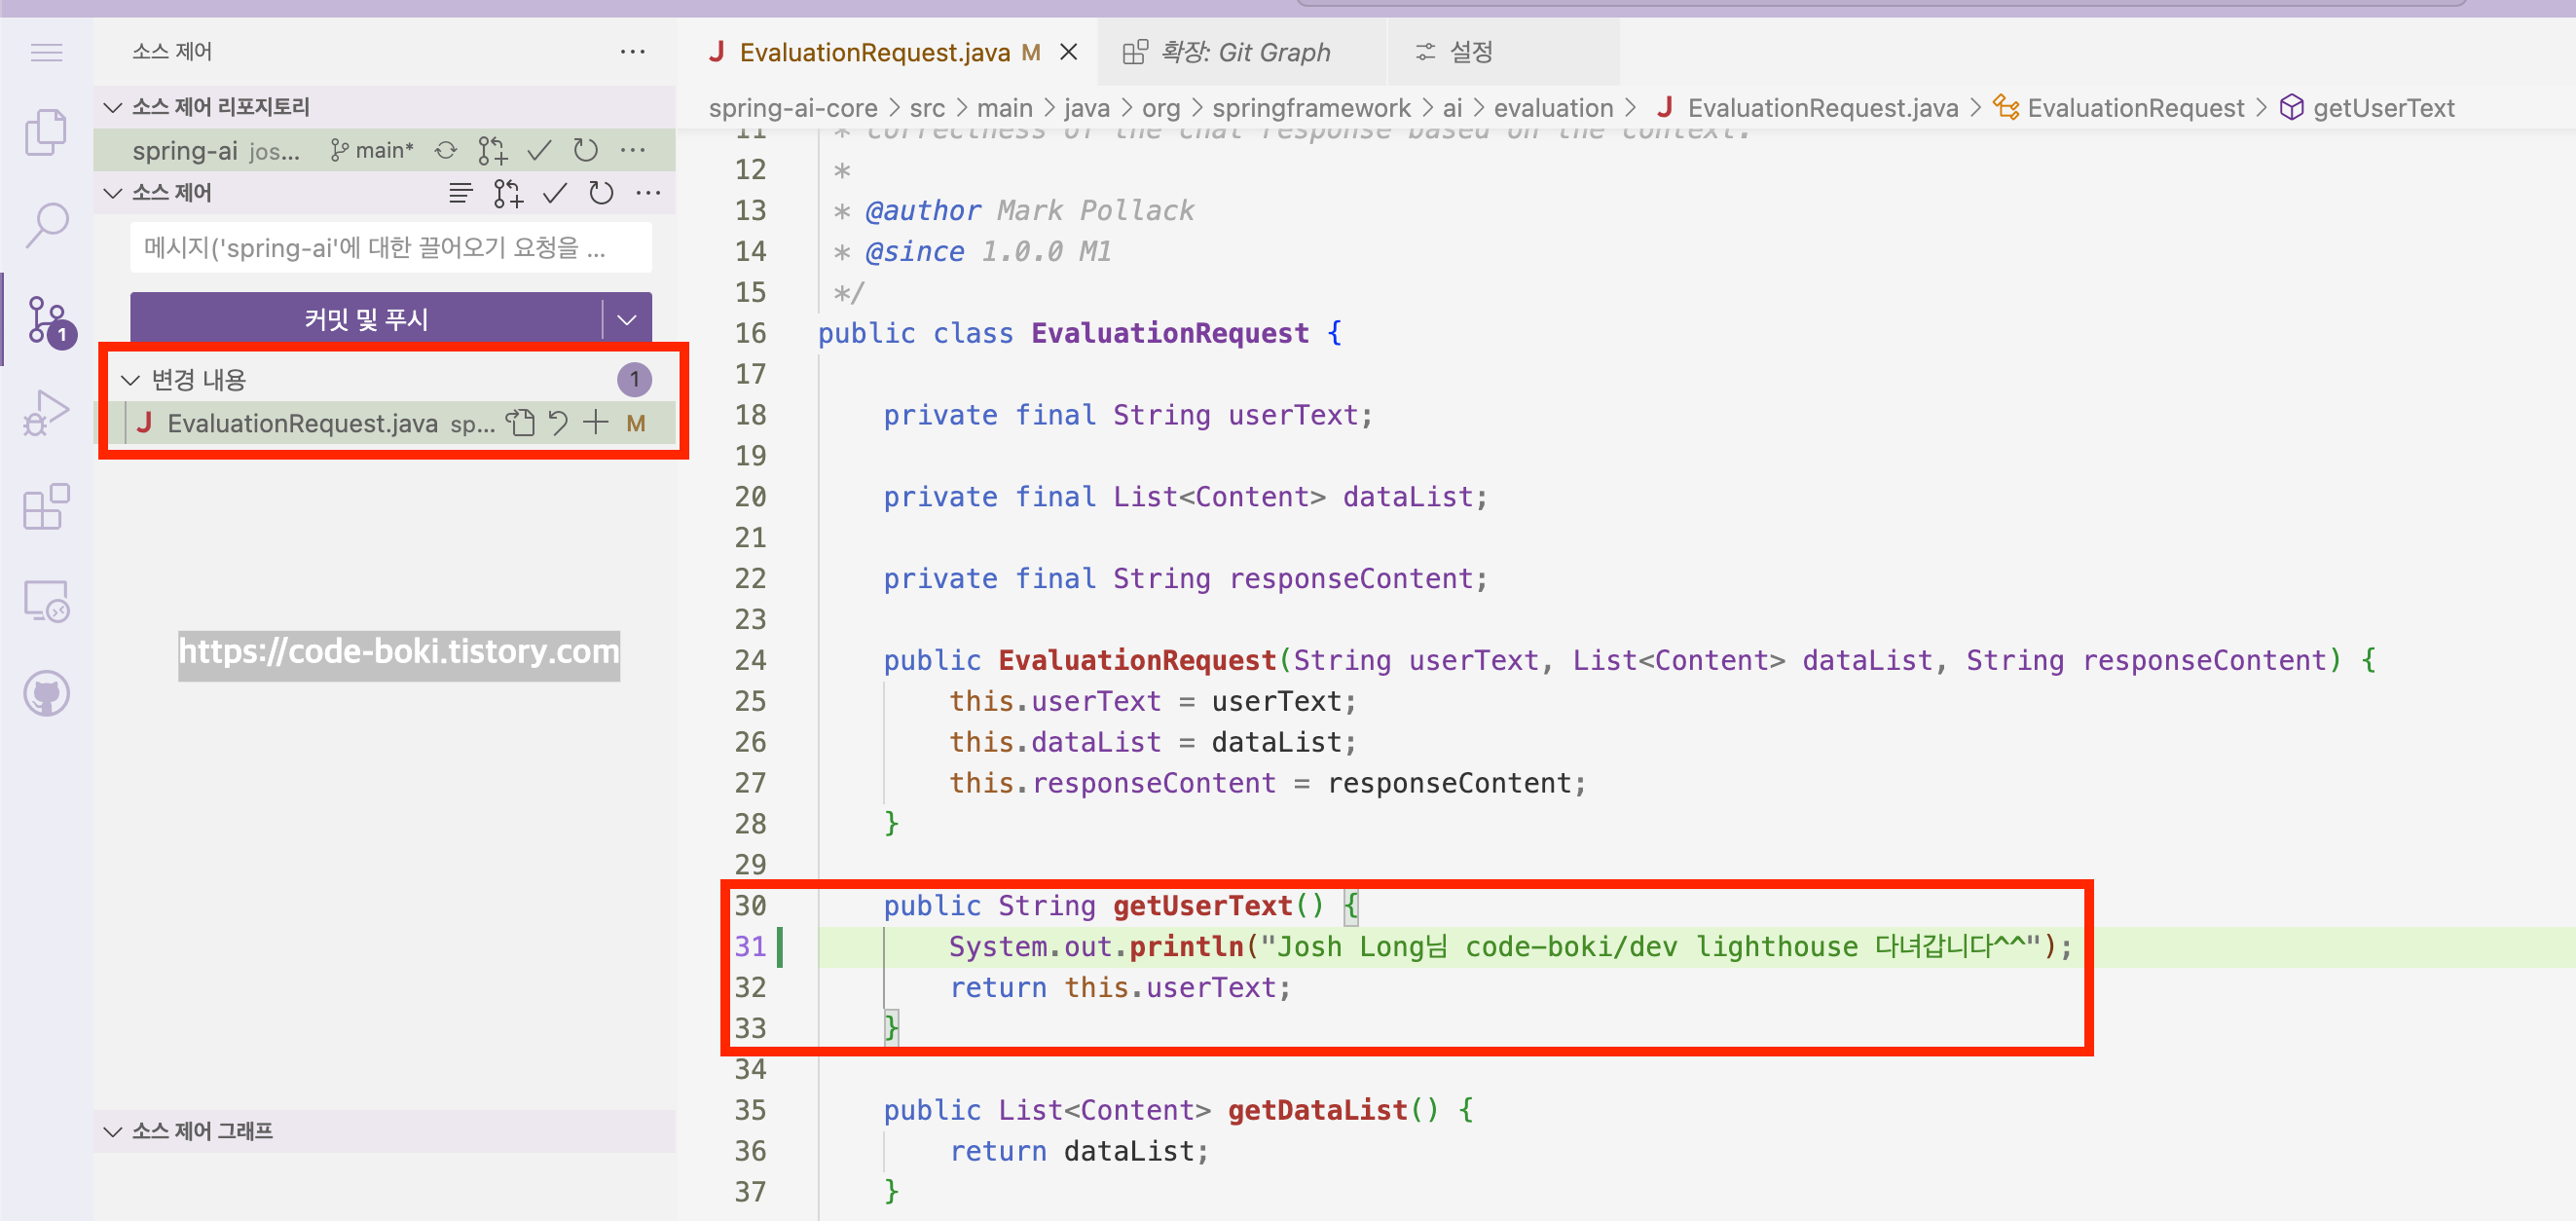Click the refresh icon in the spring-ai repository row
The image size is (2576, 1221).
pyautogui.click(x=585, y=150)
